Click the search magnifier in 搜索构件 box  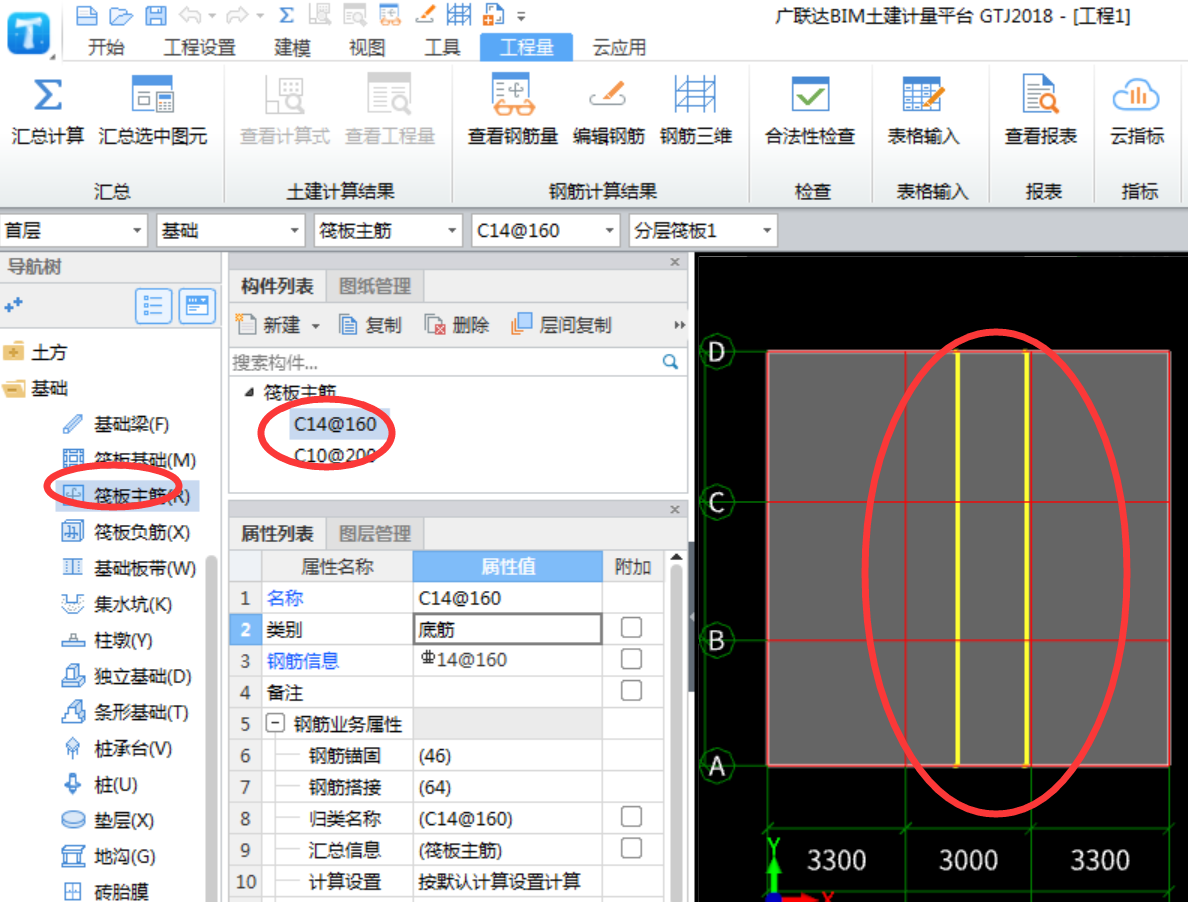[670, 362]
